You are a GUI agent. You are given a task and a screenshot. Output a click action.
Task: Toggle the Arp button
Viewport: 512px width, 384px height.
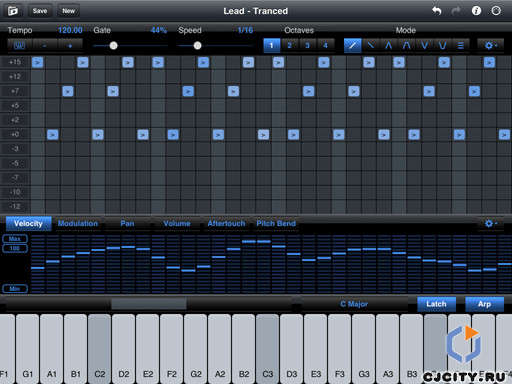pos(484,304)
